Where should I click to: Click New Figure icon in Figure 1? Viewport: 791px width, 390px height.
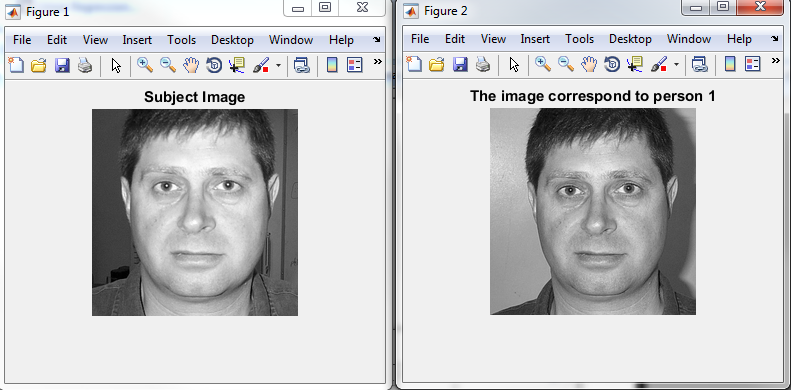[x=16, y=65]
